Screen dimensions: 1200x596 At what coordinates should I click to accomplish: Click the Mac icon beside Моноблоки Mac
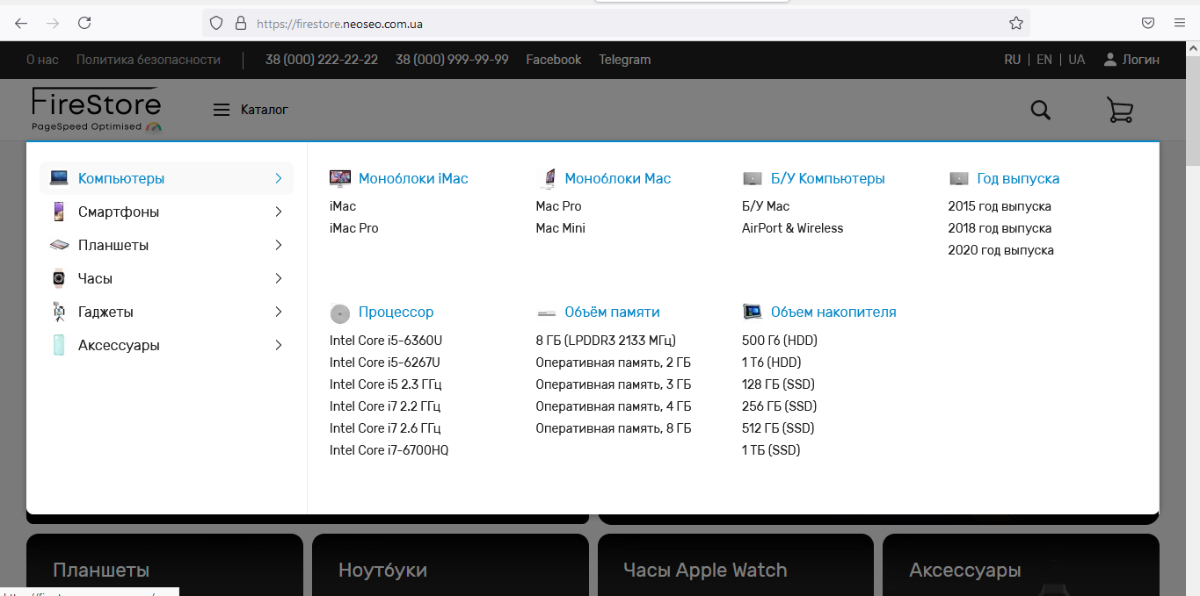(547, 179)
